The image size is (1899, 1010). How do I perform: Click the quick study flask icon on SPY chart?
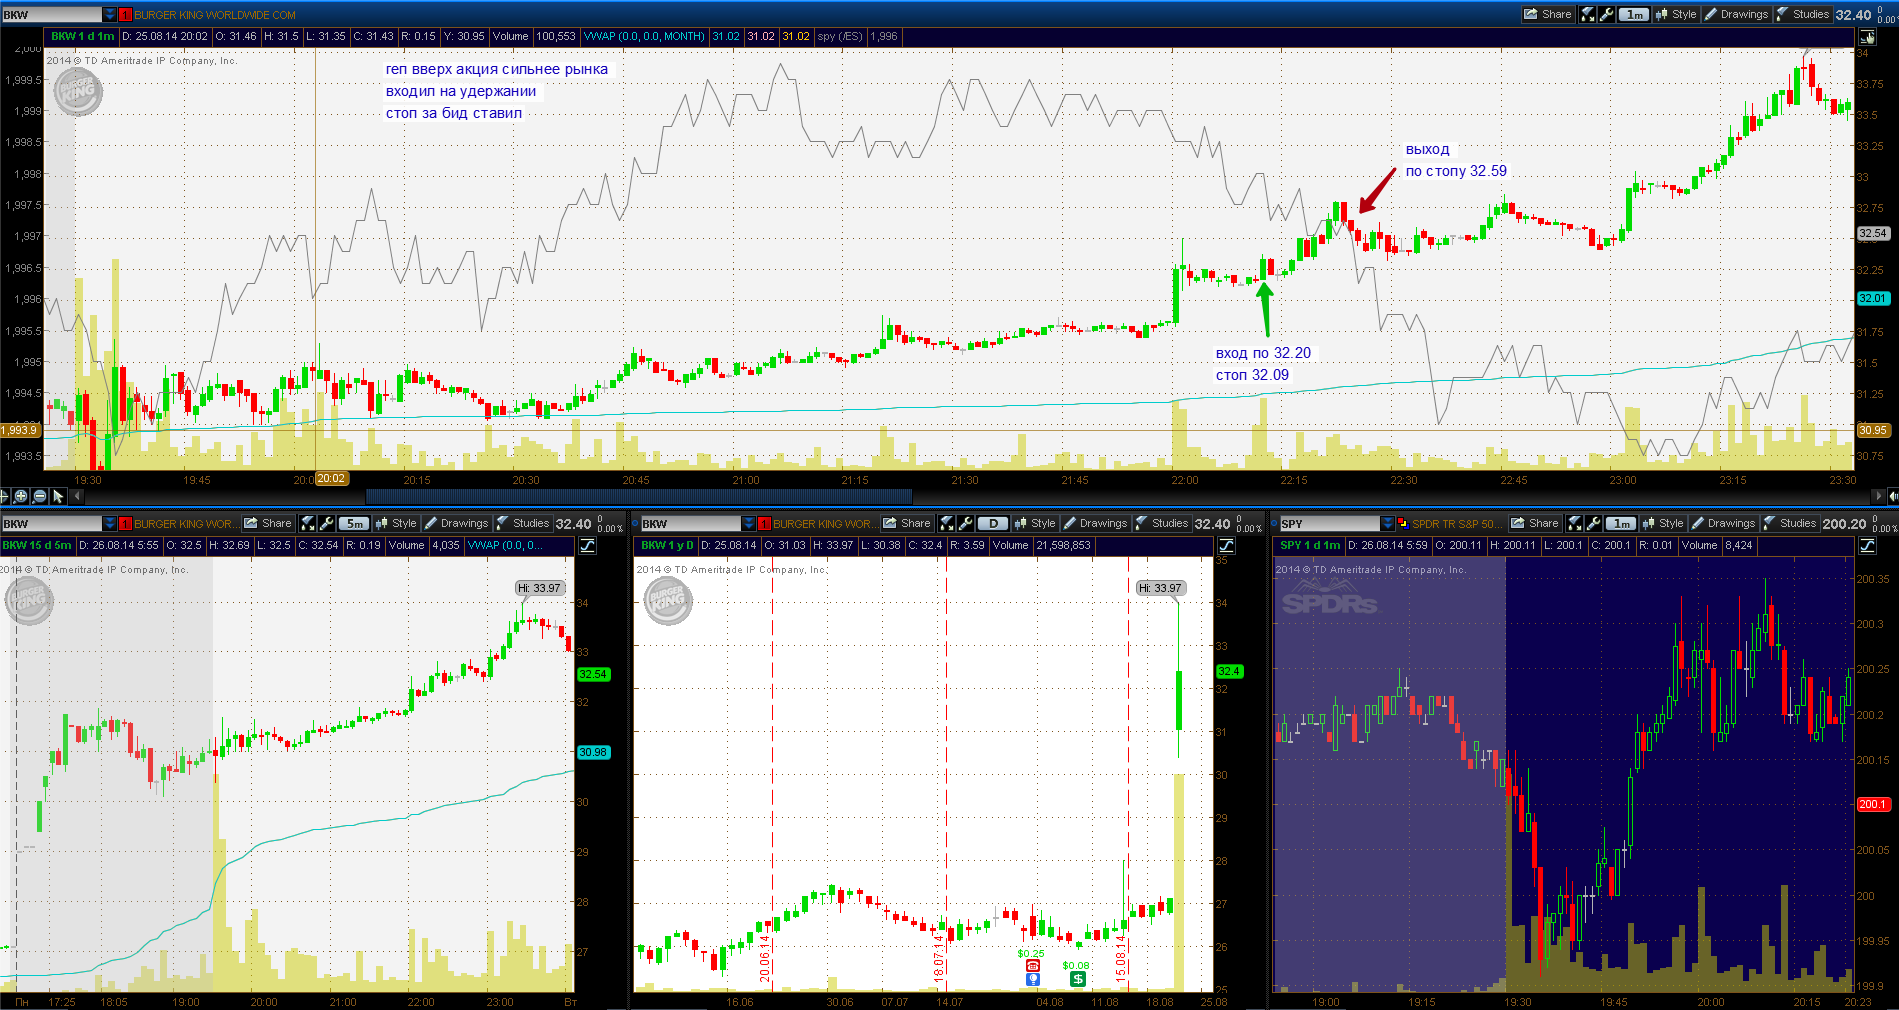click(1575, 523)
